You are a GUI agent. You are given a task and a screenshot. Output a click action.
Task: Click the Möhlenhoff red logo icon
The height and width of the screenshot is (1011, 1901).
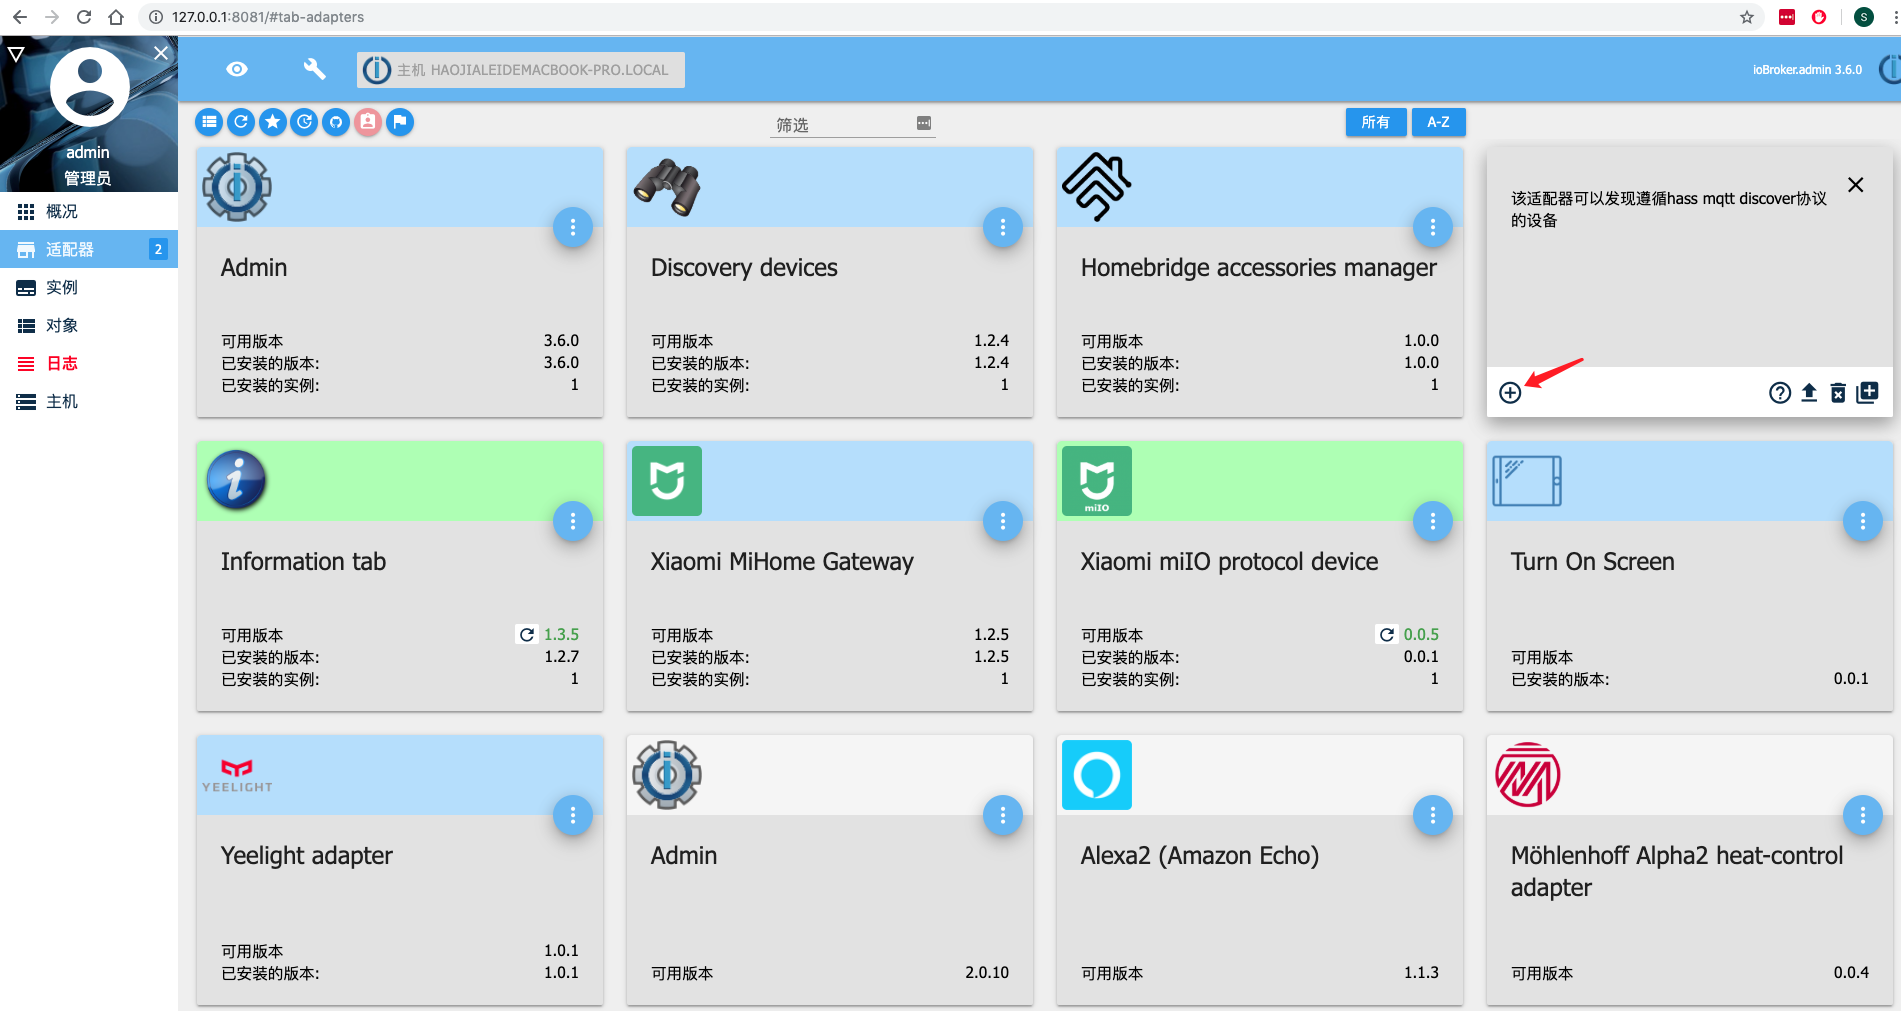tap(1527, 775)
